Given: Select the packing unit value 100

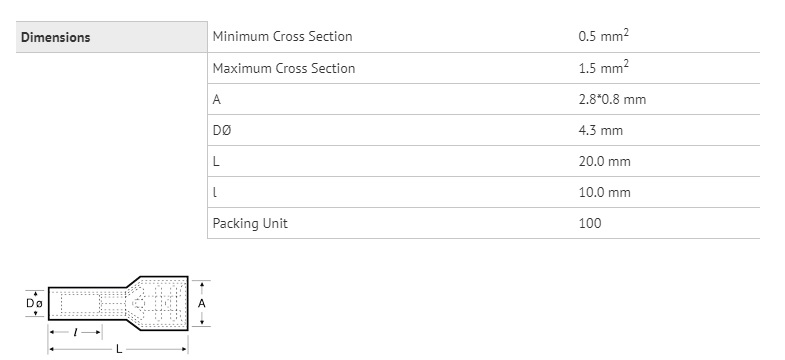Looking at the screenshot, I should (x=589, y=223).
